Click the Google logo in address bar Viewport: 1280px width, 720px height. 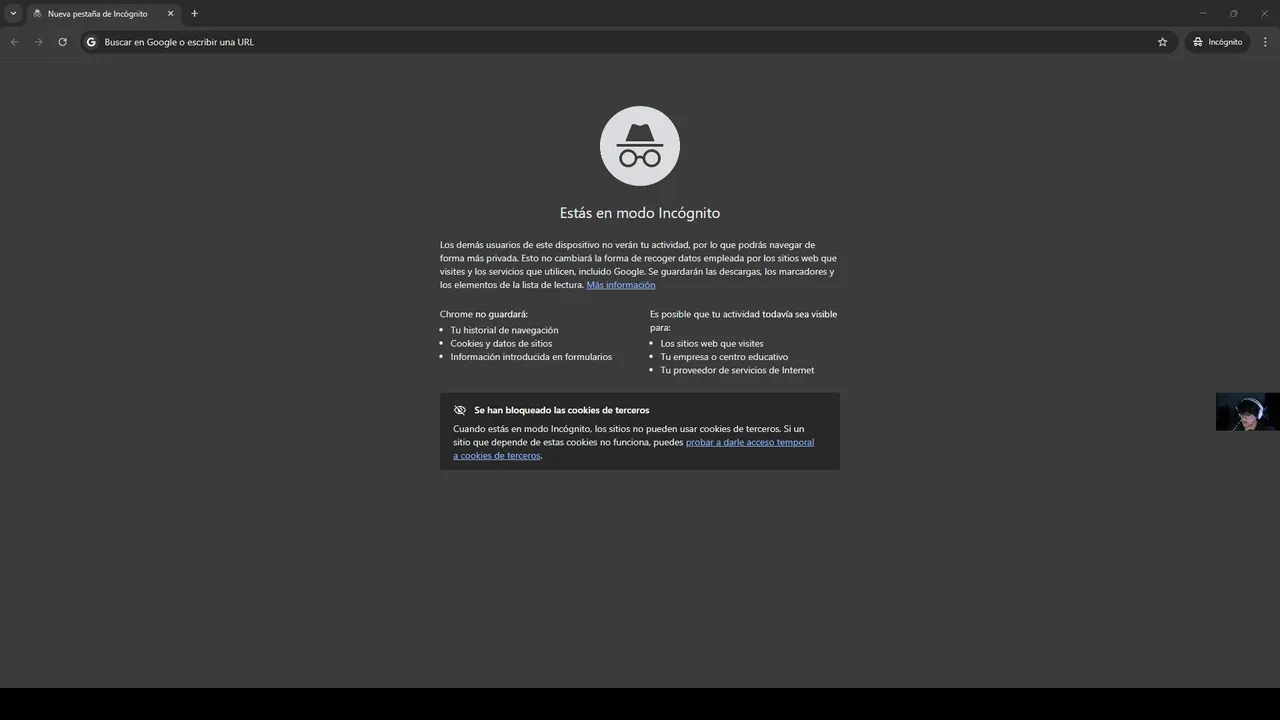click(91, 42)
